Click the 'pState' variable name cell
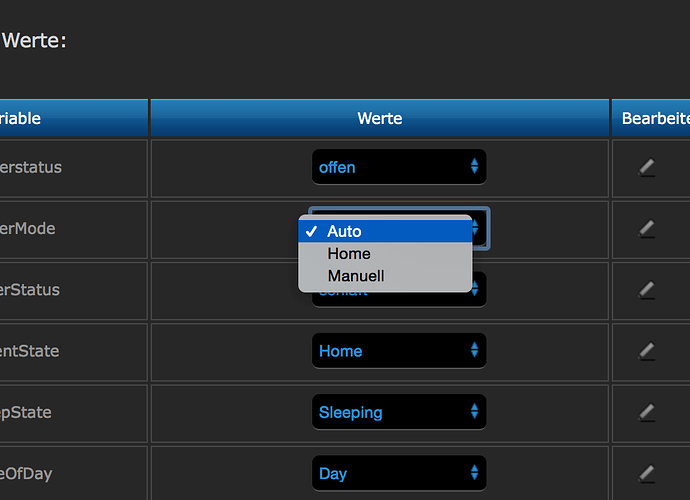Screen dimensions: 690x500 click(26, 412)
